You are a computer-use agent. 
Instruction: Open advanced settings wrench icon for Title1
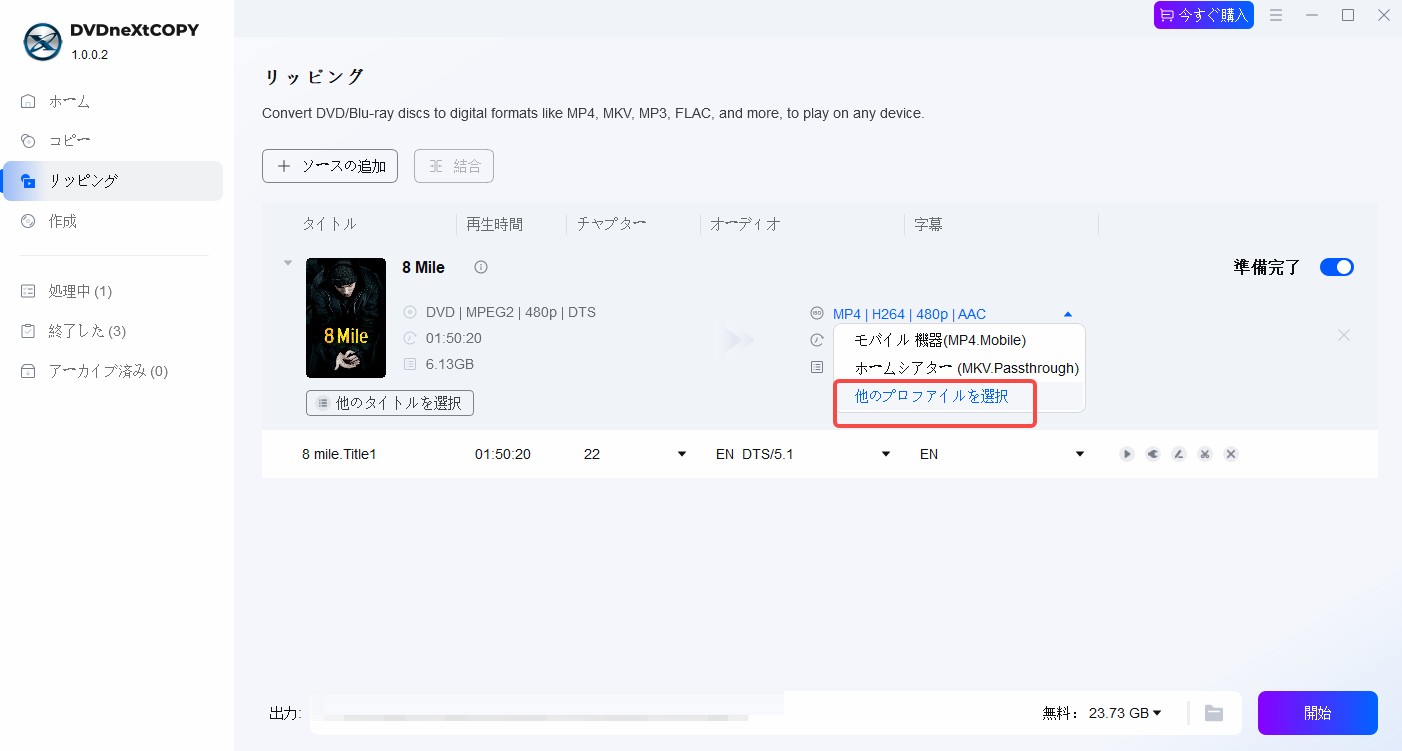pos(1153,454)
